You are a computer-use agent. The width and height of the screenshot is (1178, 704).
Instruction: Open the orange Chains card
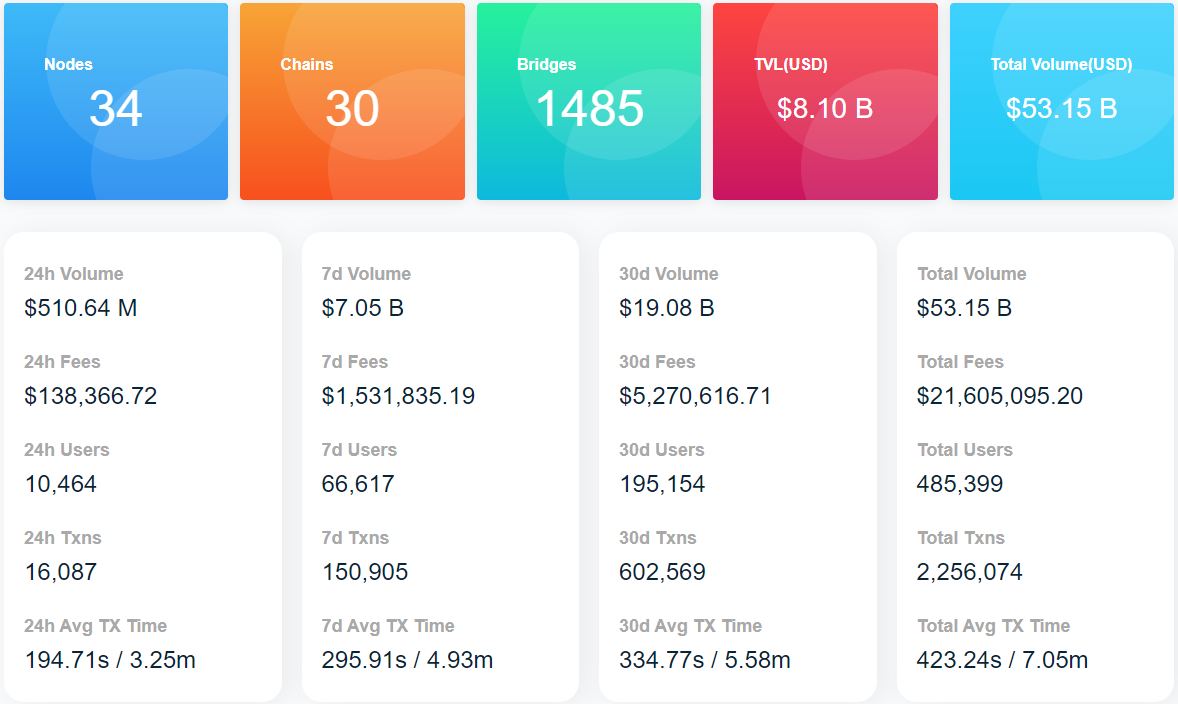[352, 101]
